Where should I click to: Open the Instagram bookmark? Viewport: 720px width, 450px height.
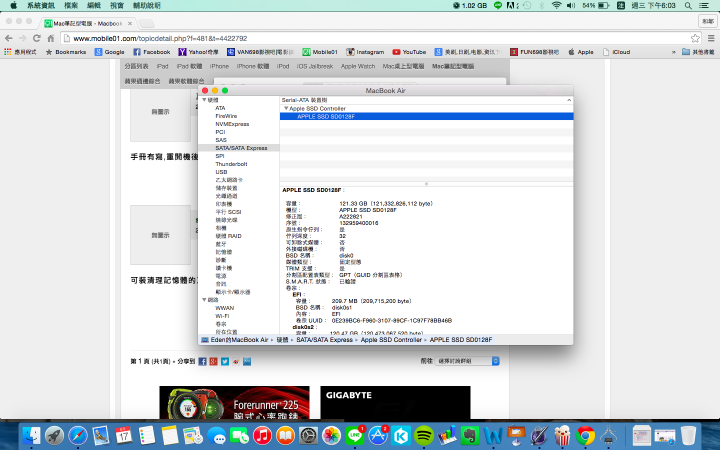click(x=365, y=52)
